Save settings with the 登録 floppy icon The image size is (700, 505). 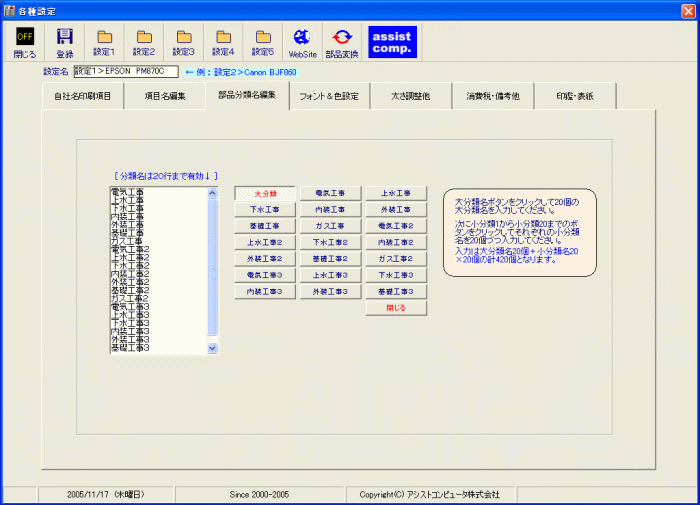point(65,43)
